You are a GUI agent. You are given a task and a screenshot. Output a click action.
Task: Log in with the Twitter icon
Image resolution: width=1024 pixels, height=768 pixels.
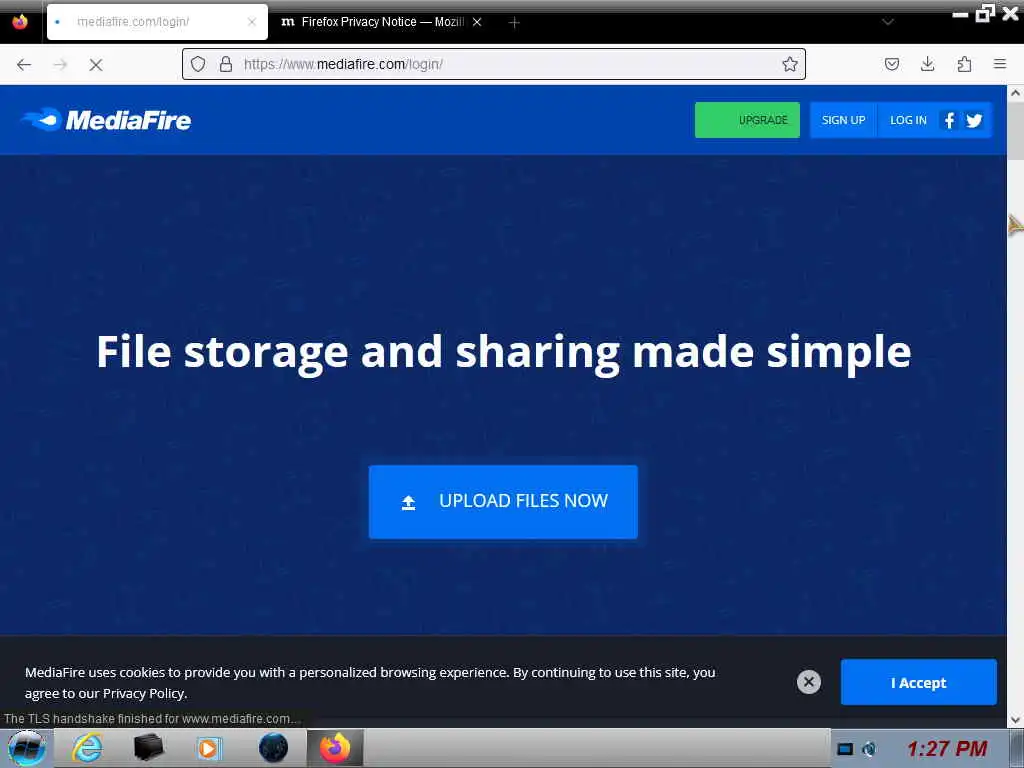pyautogui.click(x=974, y=120)
